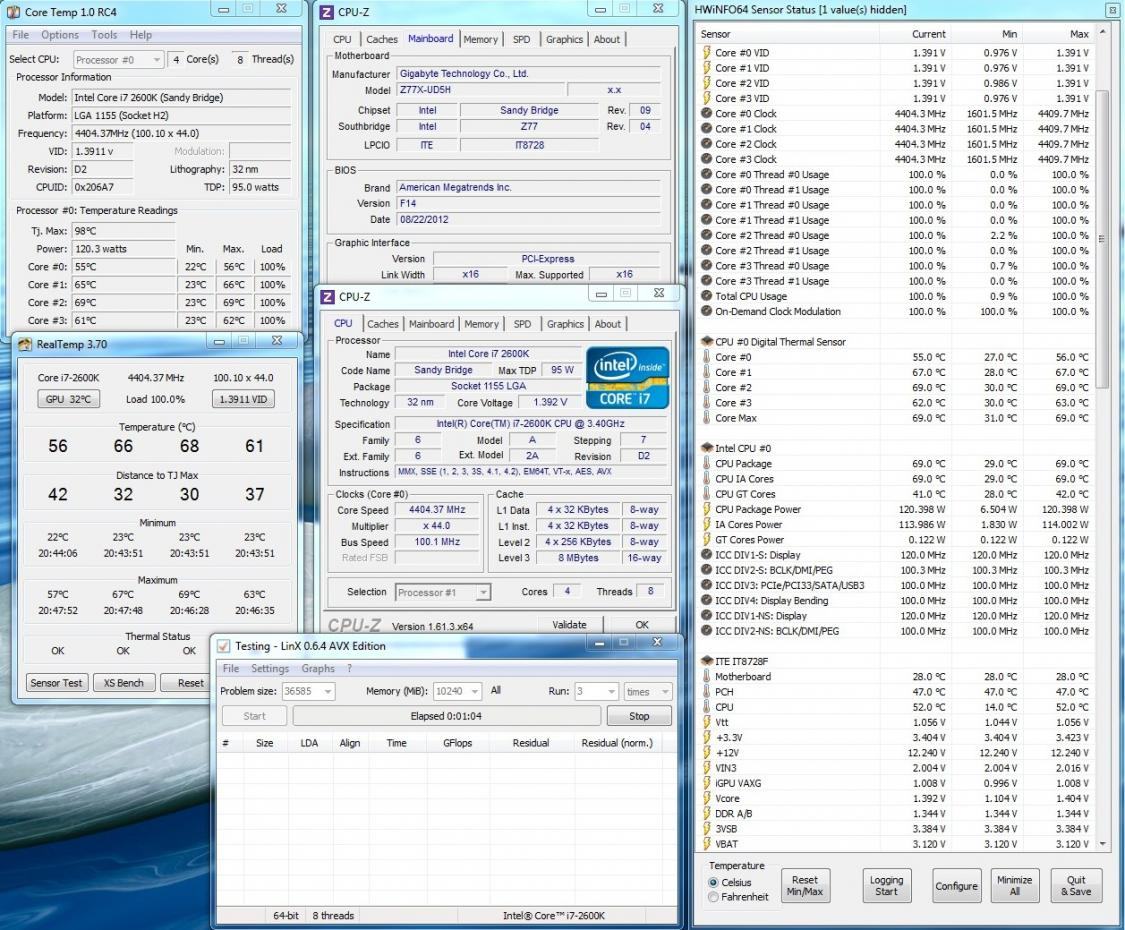Click the RealTemp 1.3911 VID button
The height and width of the screenshot is (930, 1125).
243,399
